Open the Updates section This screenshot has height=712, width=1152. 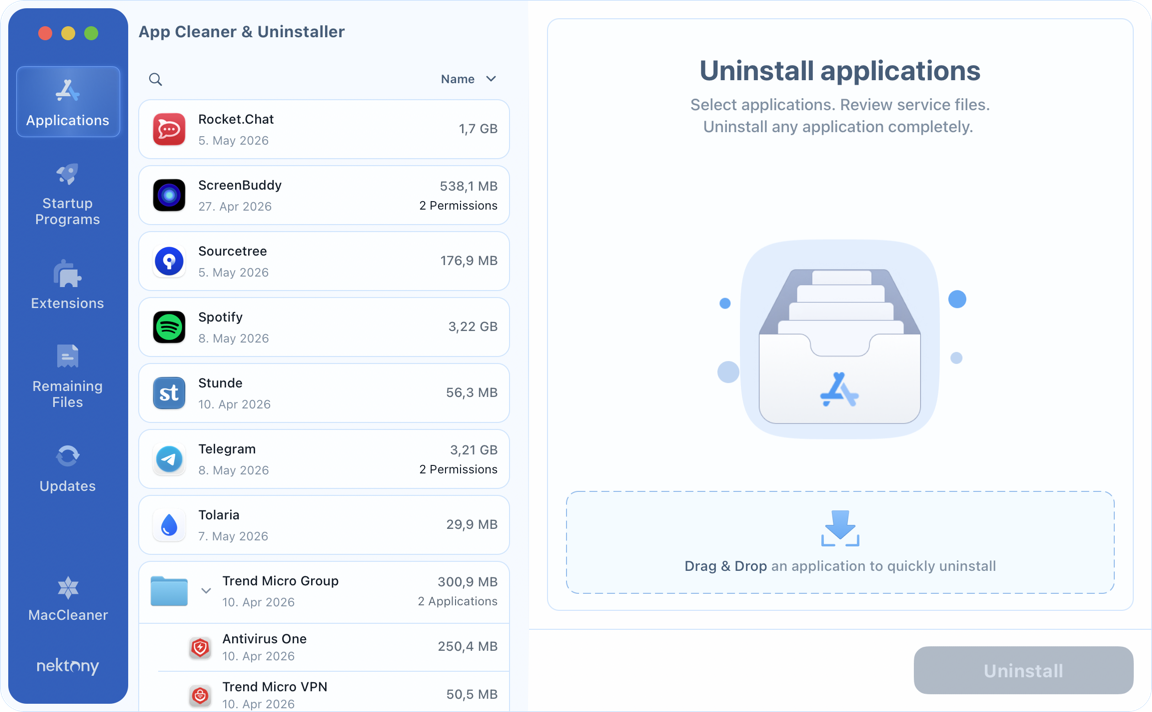pos(68,469)
